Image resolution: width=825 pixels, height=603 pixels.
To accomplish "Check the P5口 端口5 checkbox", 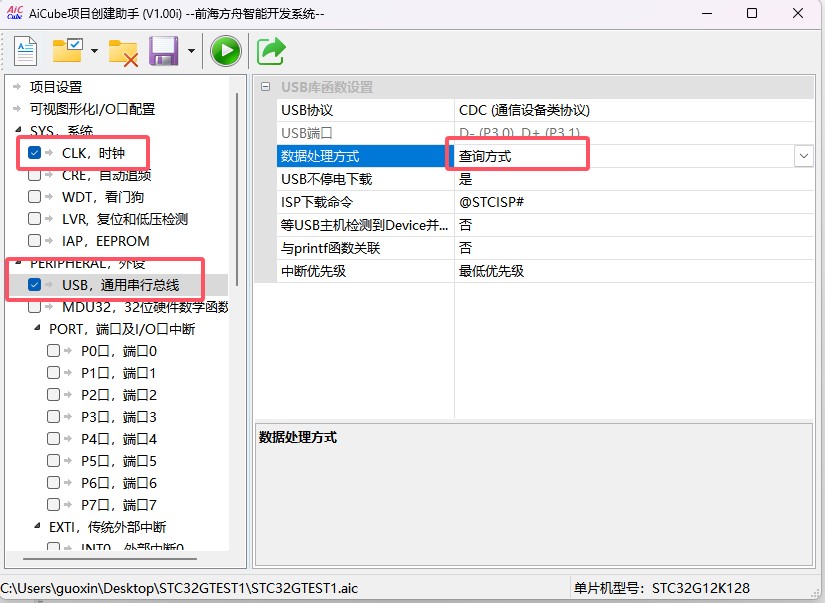I will (x=53, y=460).
